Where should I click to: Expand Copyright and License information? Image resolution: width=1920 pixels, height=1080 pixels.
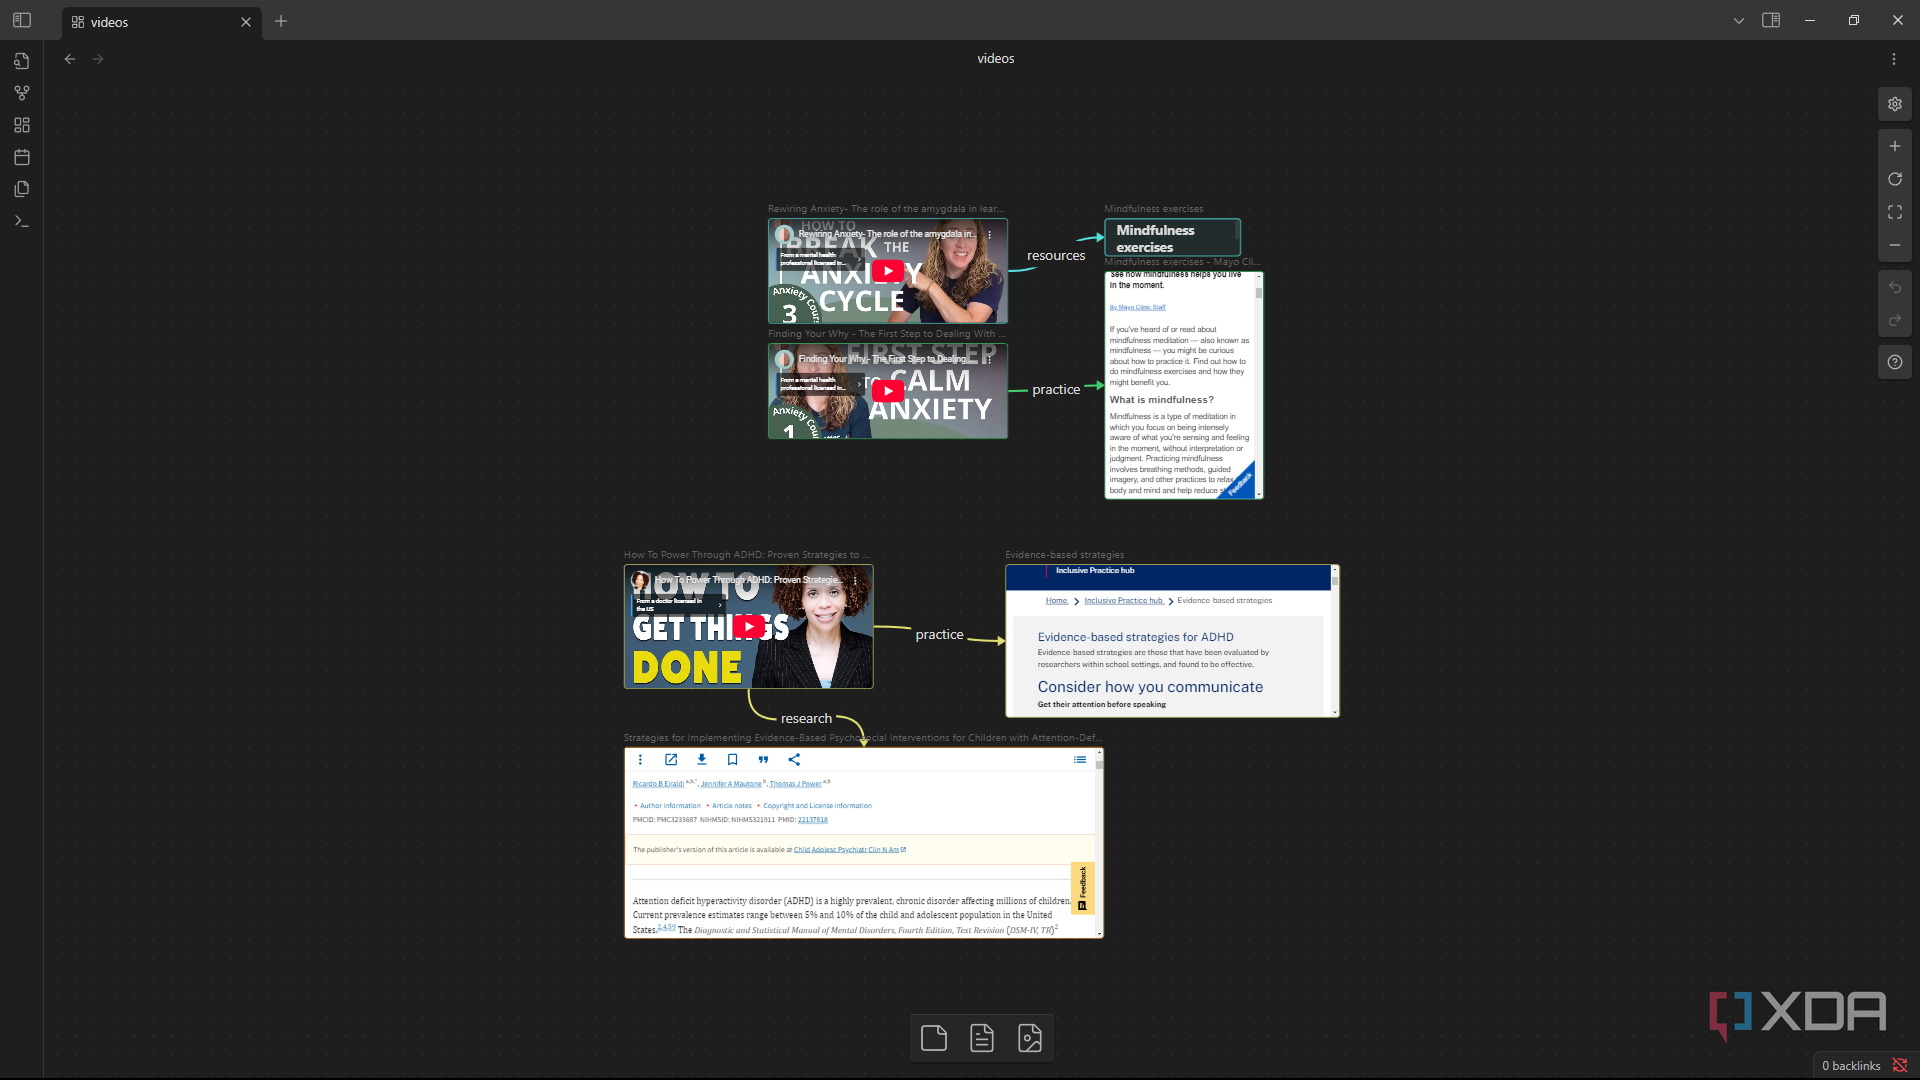(x=817, y=806)
